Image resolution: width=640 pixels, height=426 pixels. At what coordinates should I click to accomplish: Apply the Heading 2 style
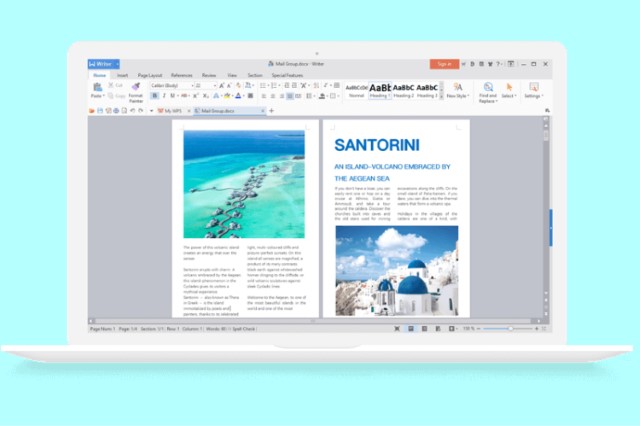tap(404, 89)
